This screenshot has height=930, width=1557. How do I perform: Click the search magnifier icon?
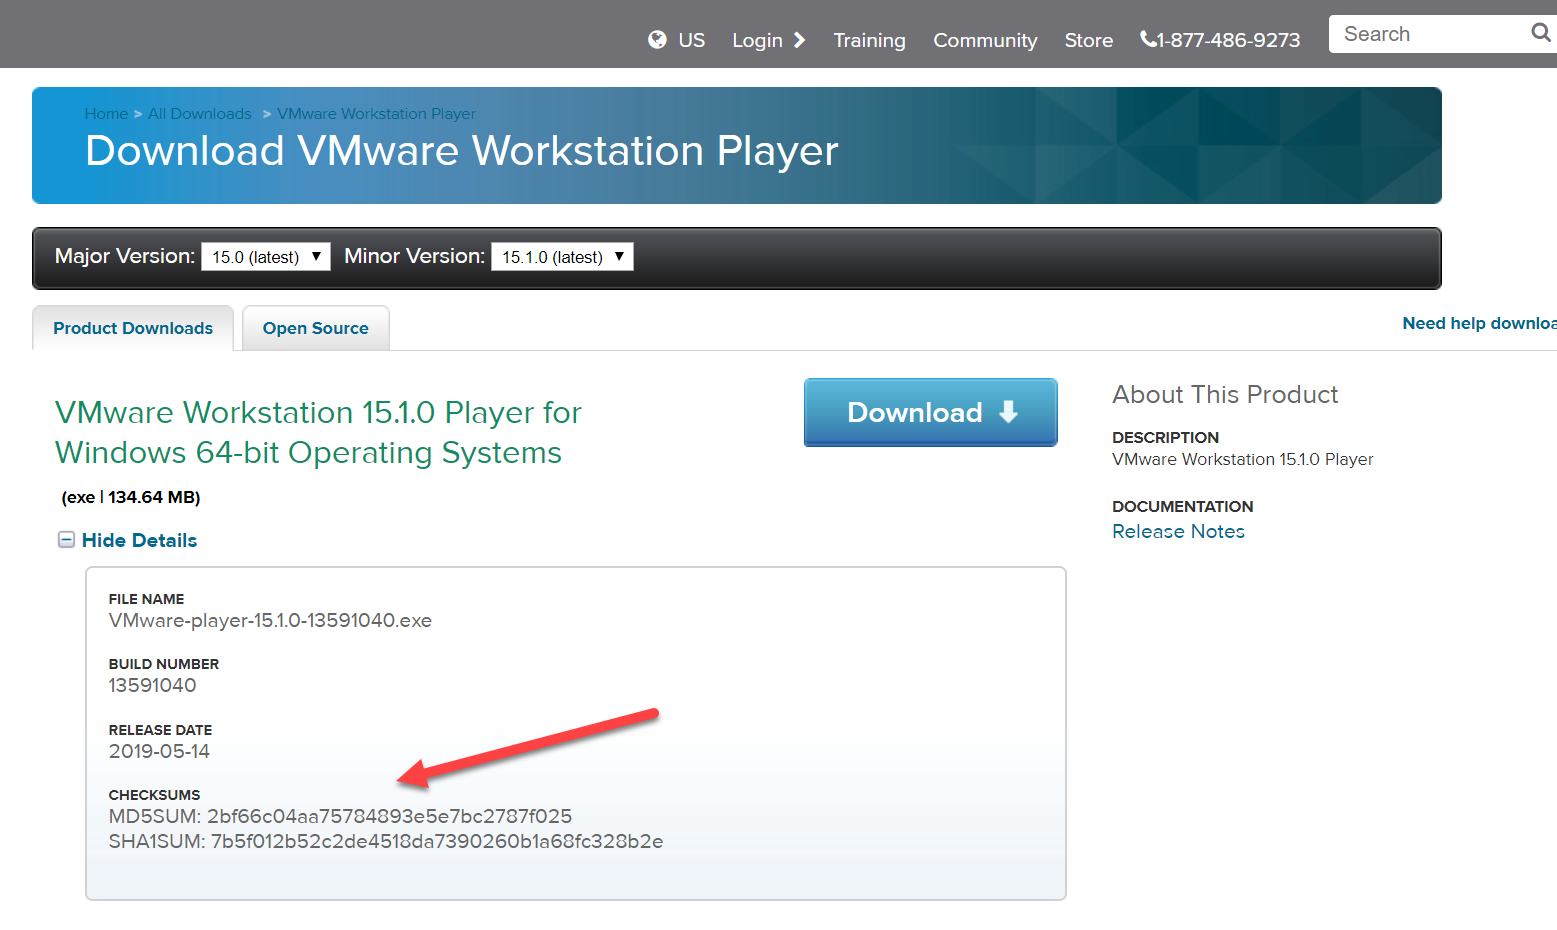(x=1540, y=33)
